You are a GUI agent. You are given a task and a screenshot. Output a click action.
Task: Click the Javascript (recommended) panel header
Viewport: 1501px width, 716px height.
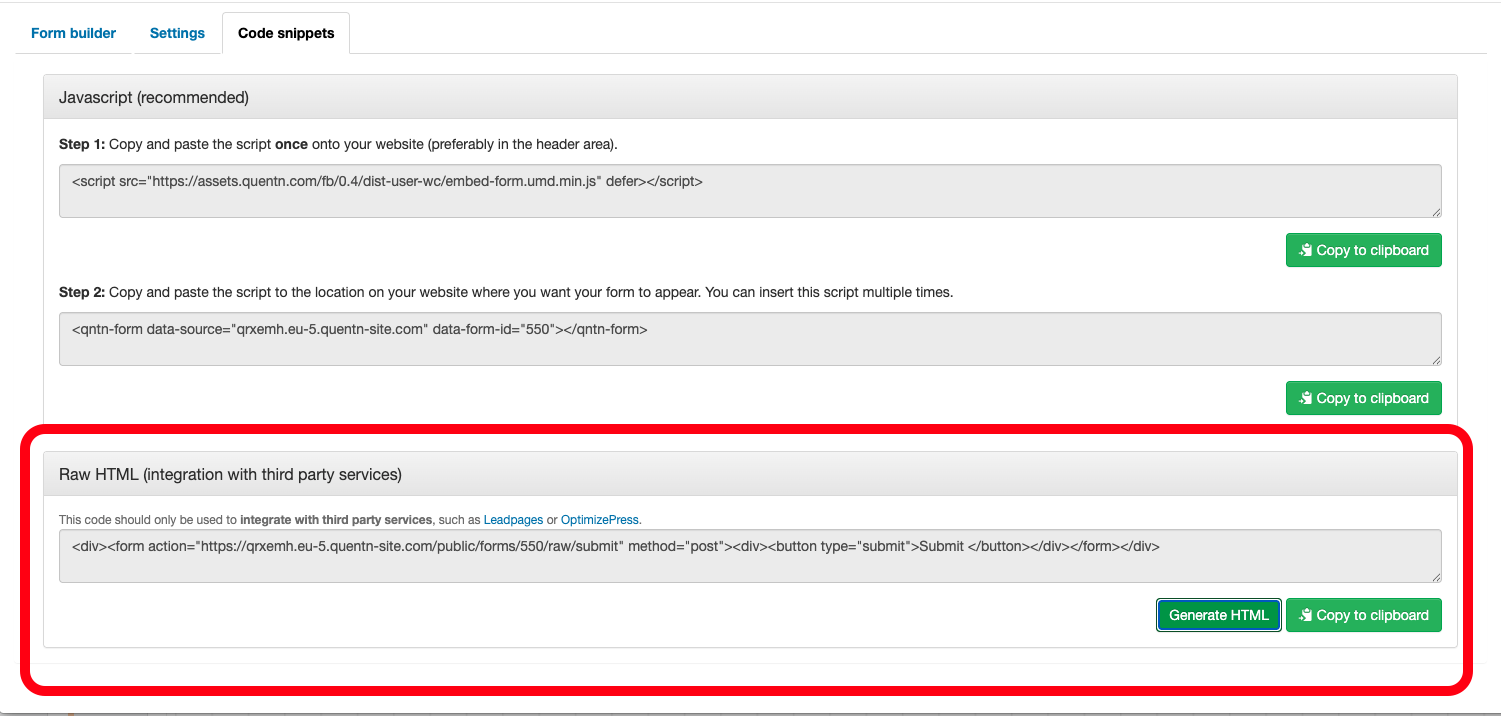(750, 98)
